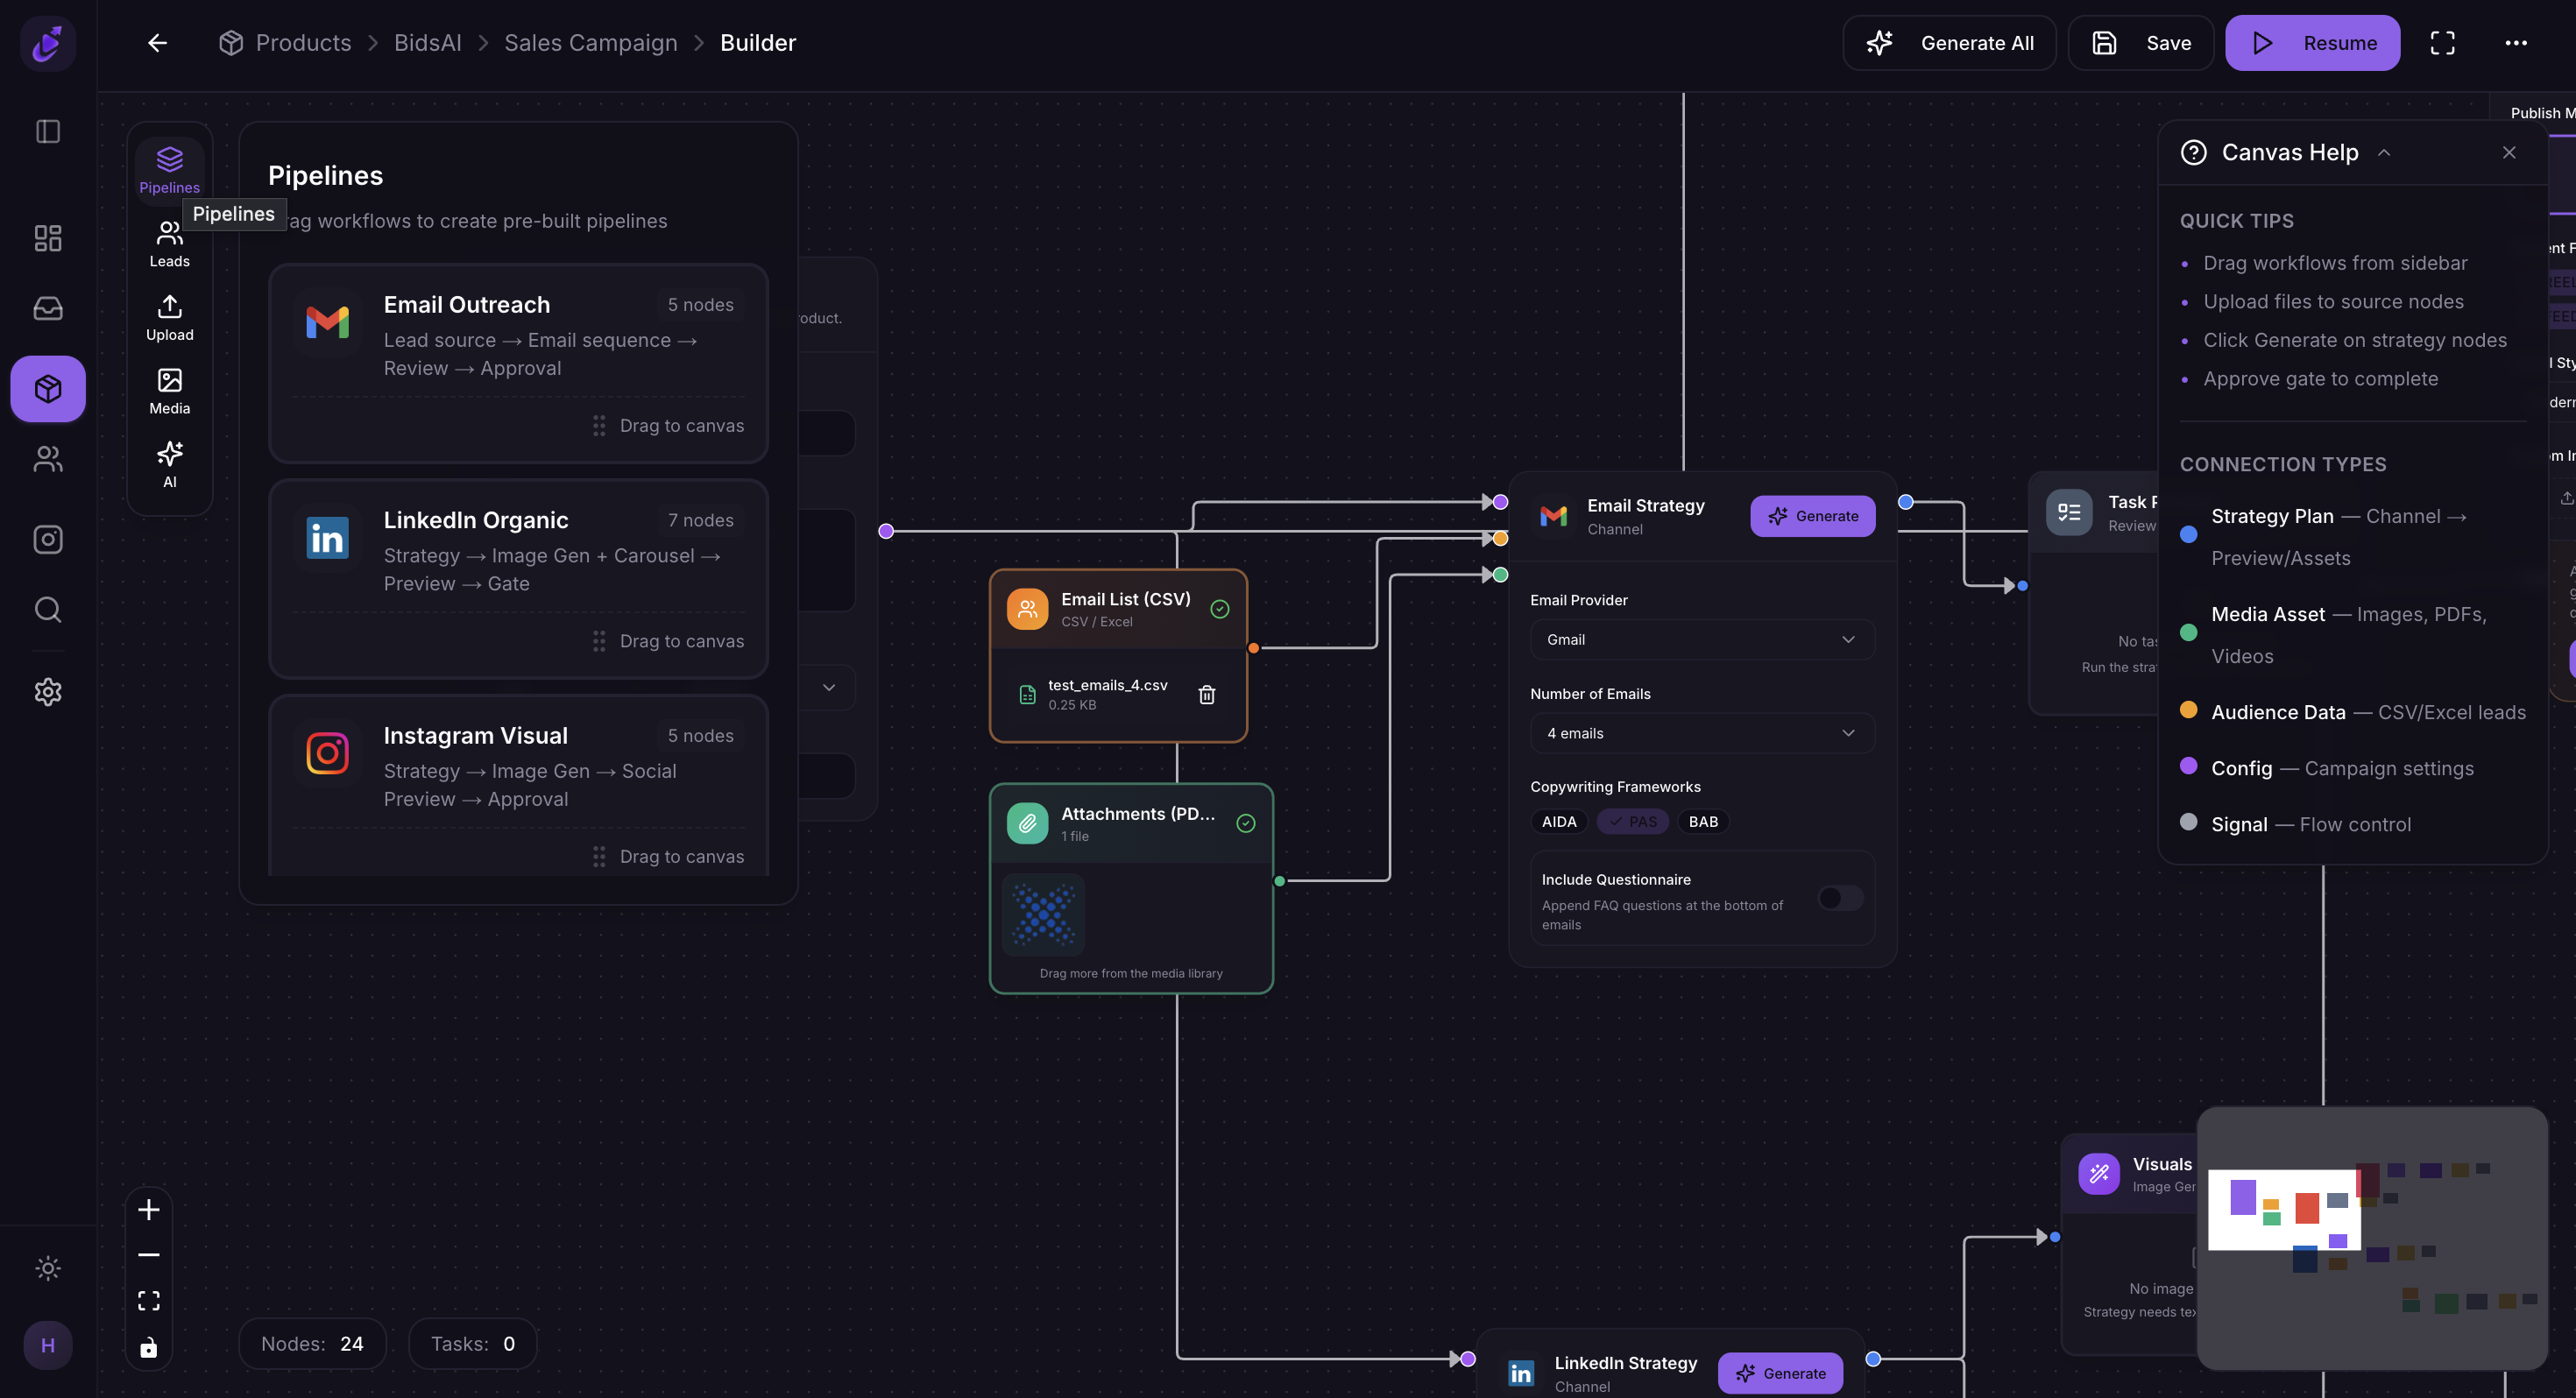Click the Generate All button
Viewport: 2576px width, 1398px height.
pos(1949,43)
